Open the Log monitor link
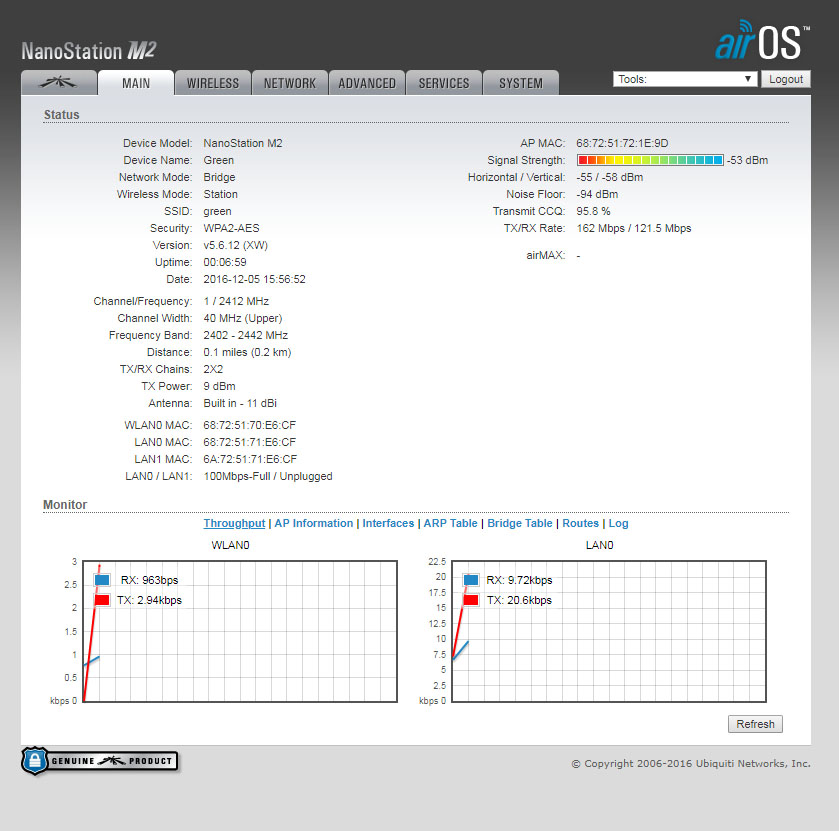839x831 pixels. pos(619,523)
